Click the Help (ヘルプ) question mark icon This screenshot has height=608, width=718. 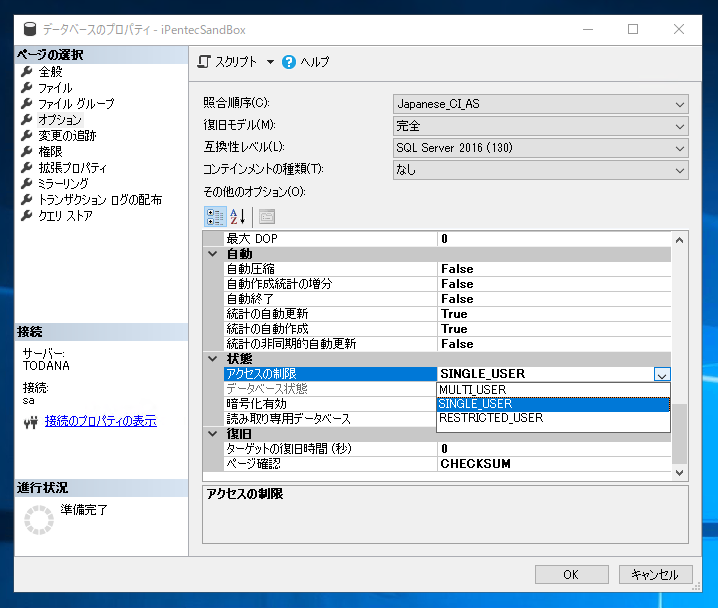click(289, 62)
